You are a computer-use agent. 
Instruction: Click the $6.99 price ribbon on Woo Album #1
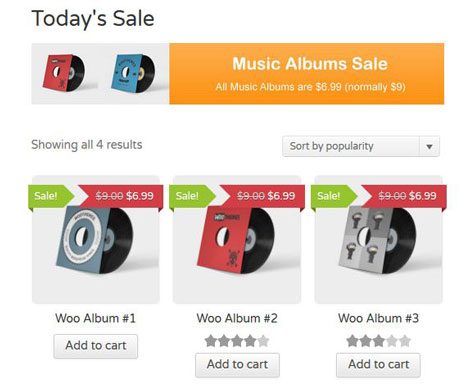pos(121,196)
